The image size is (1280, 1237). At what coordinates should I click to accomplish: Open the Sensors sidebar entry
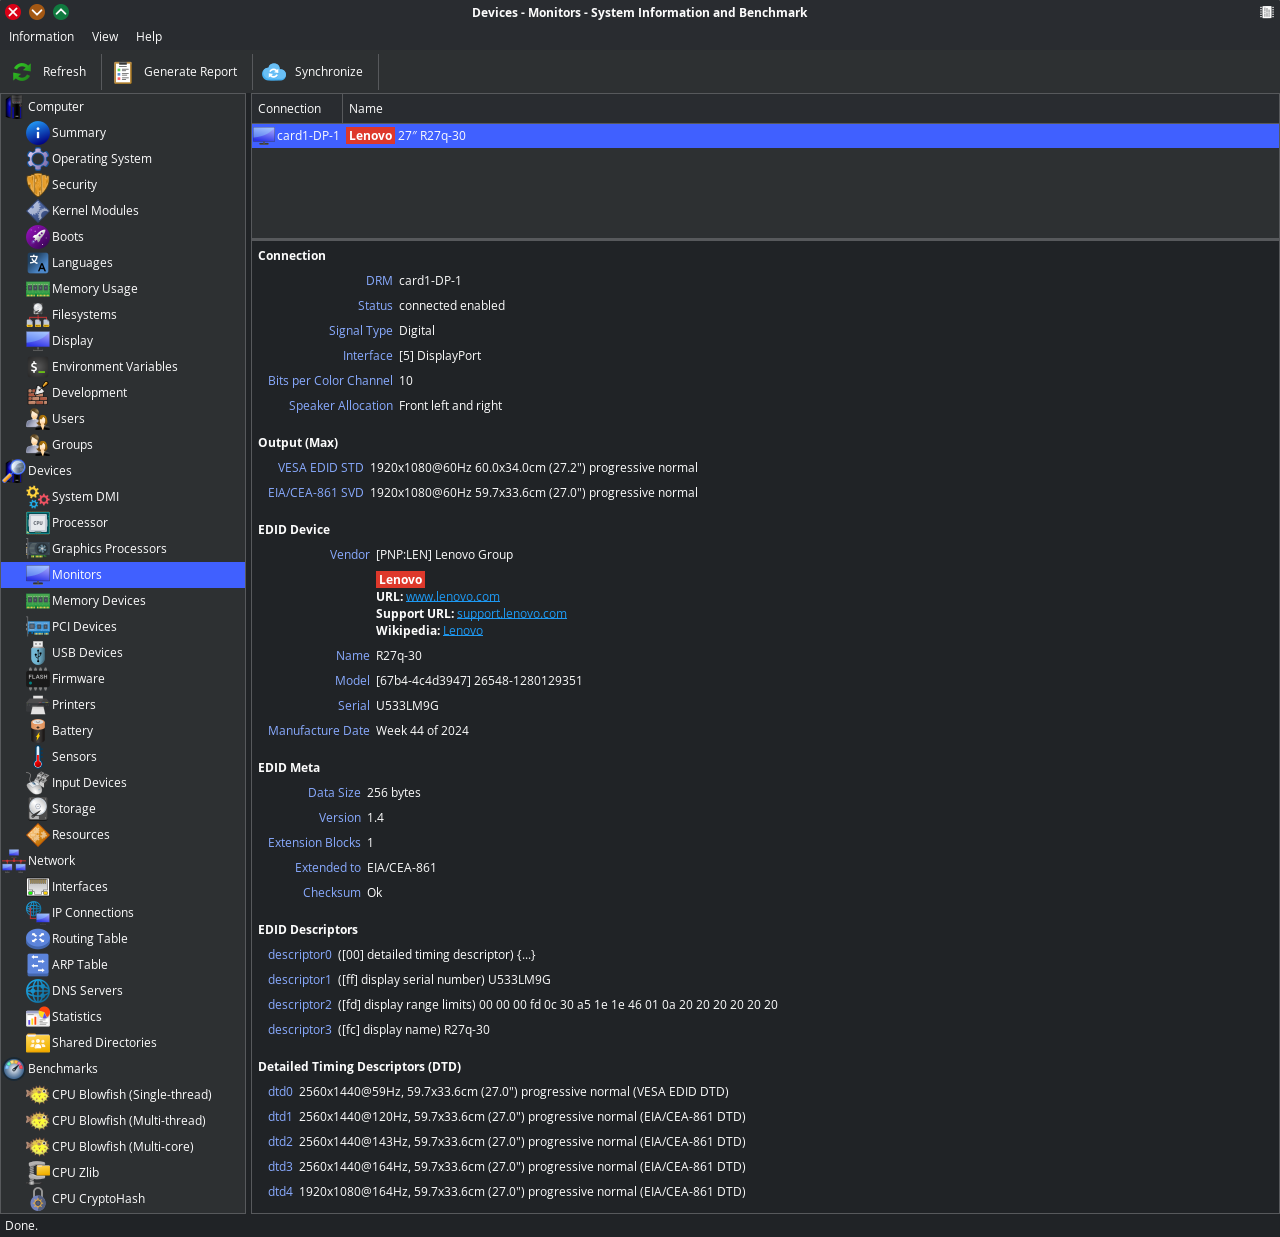(x=74, y=757)
